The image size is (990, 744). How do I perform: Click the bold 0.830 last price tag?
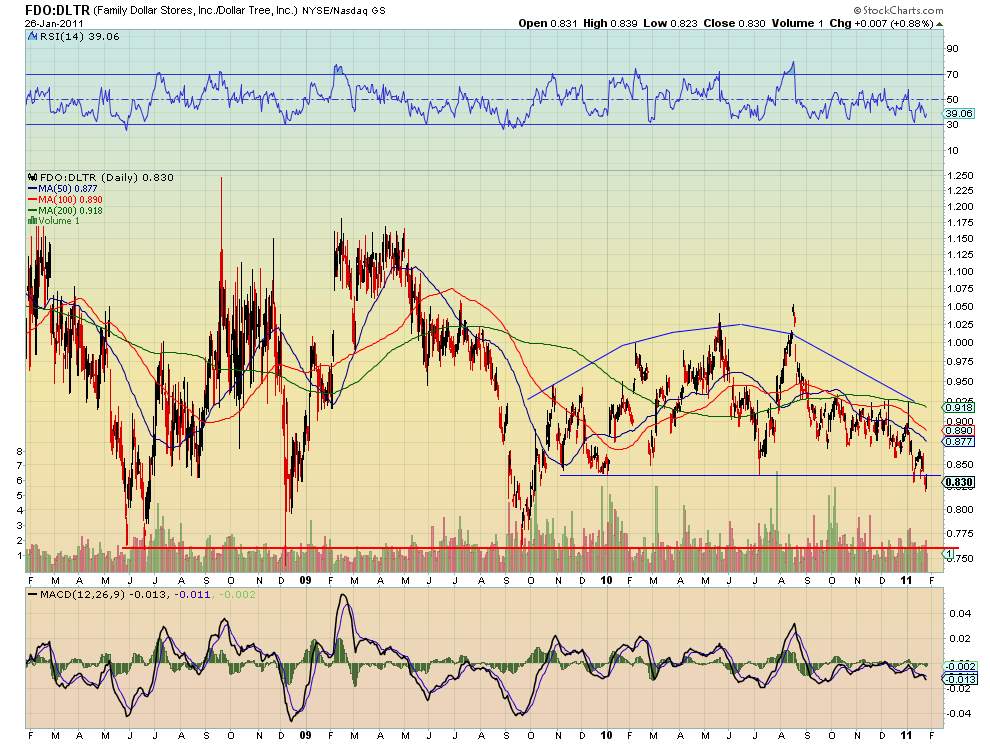(959, 482)
